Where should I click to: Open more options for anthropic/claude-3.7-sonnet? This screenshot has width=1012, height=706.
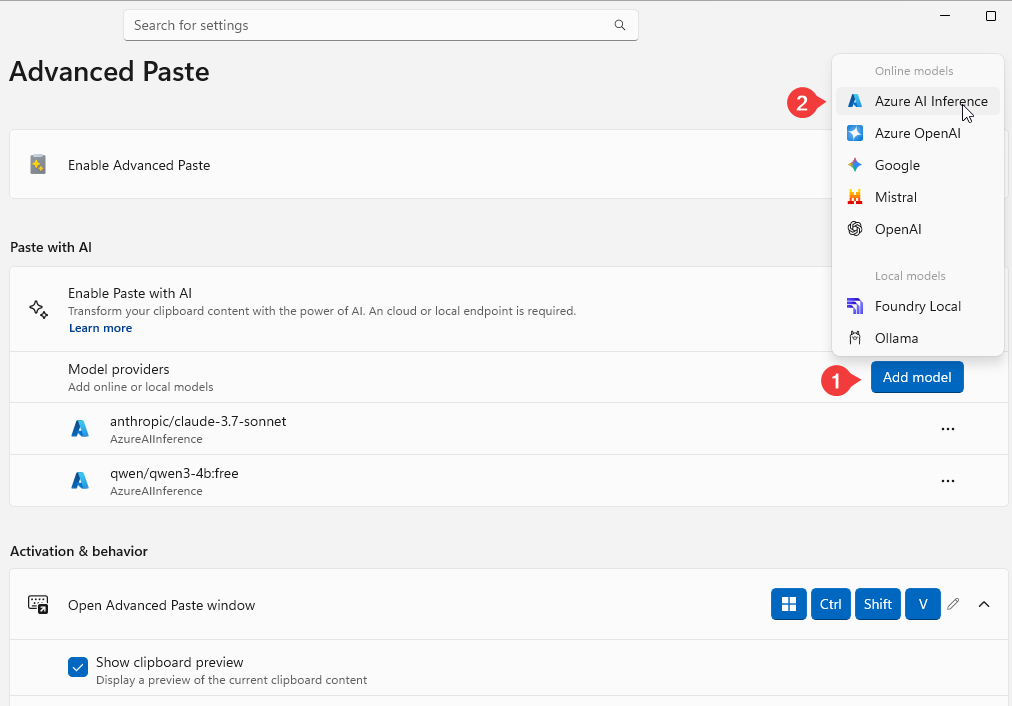coord(948,429)
